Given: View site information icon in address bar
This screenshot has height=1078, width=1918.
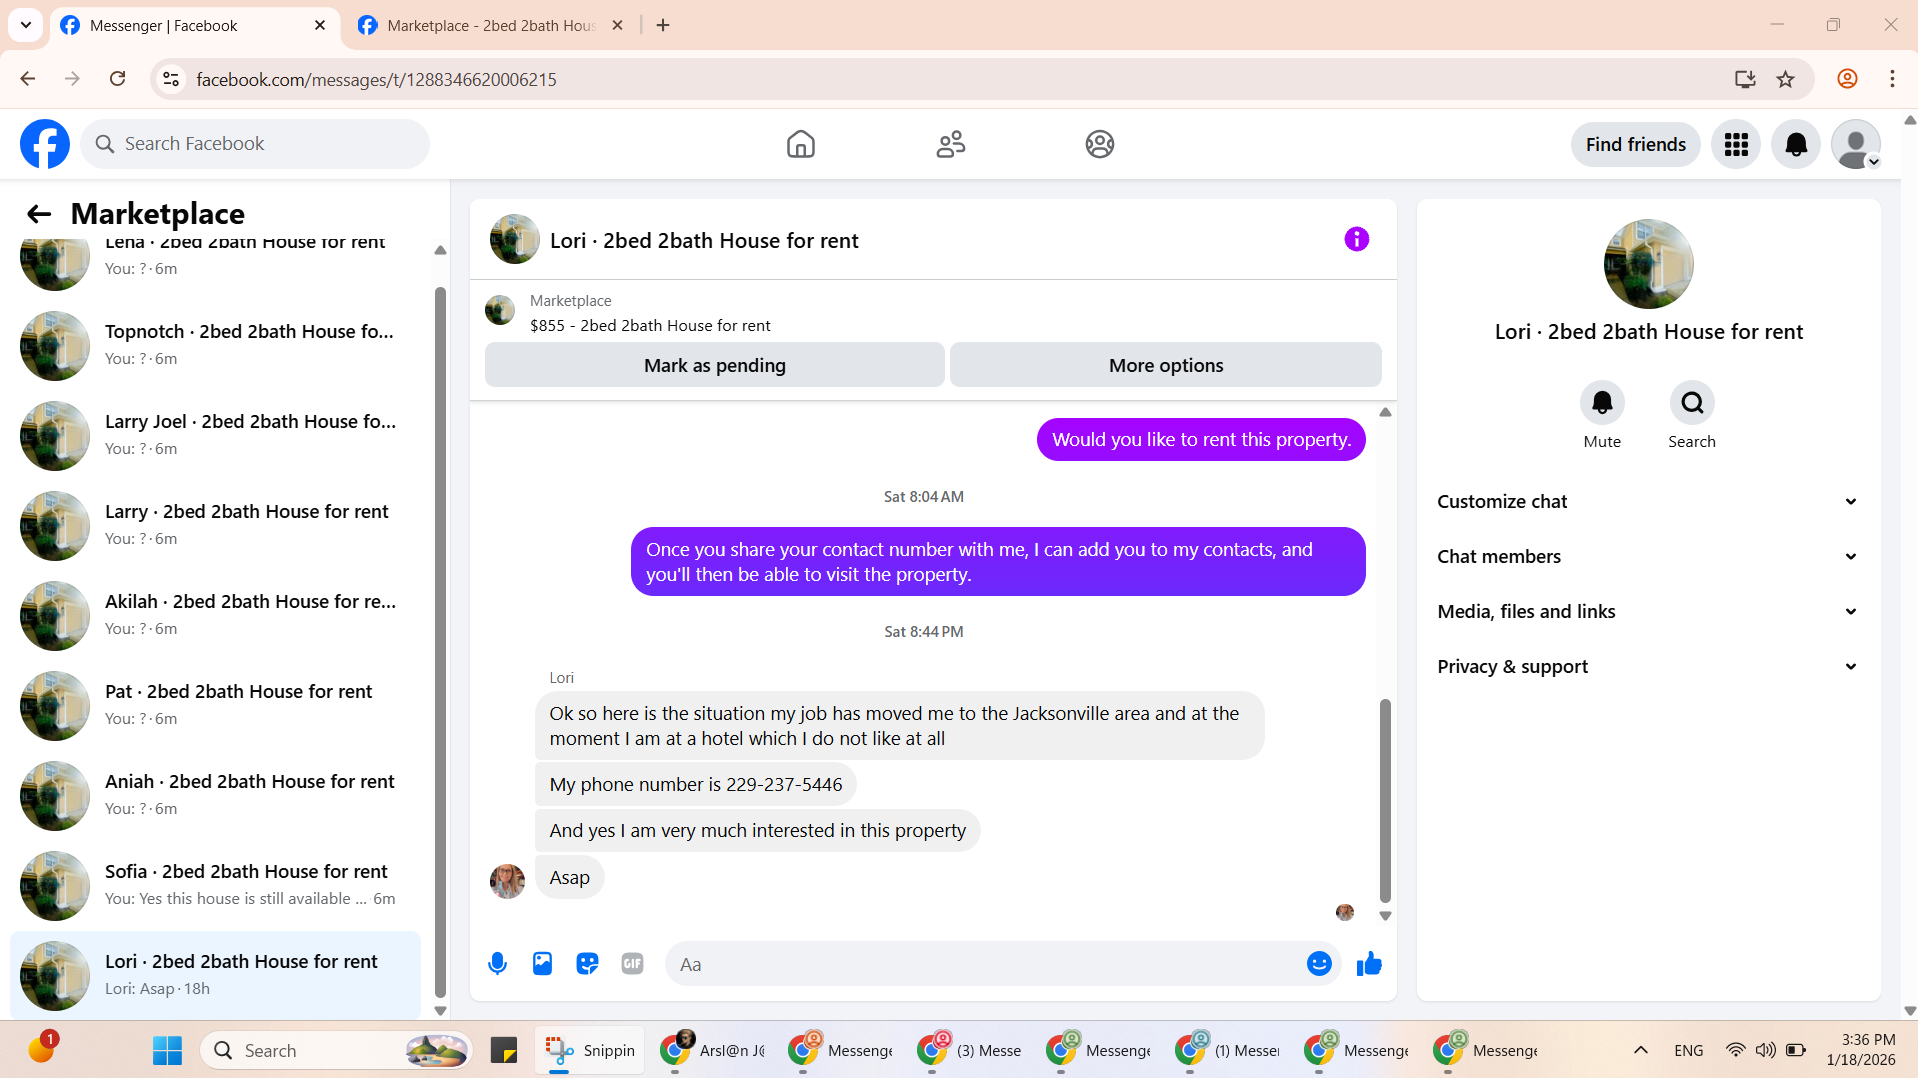Looking at the screenshot, I should point(171,79).
